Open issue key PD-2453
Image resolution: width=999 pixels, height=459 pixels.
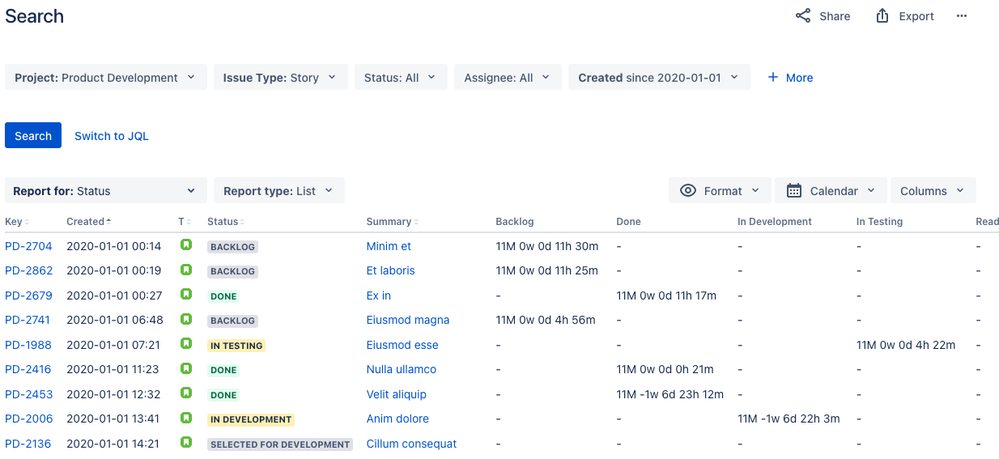pos(29,394)
